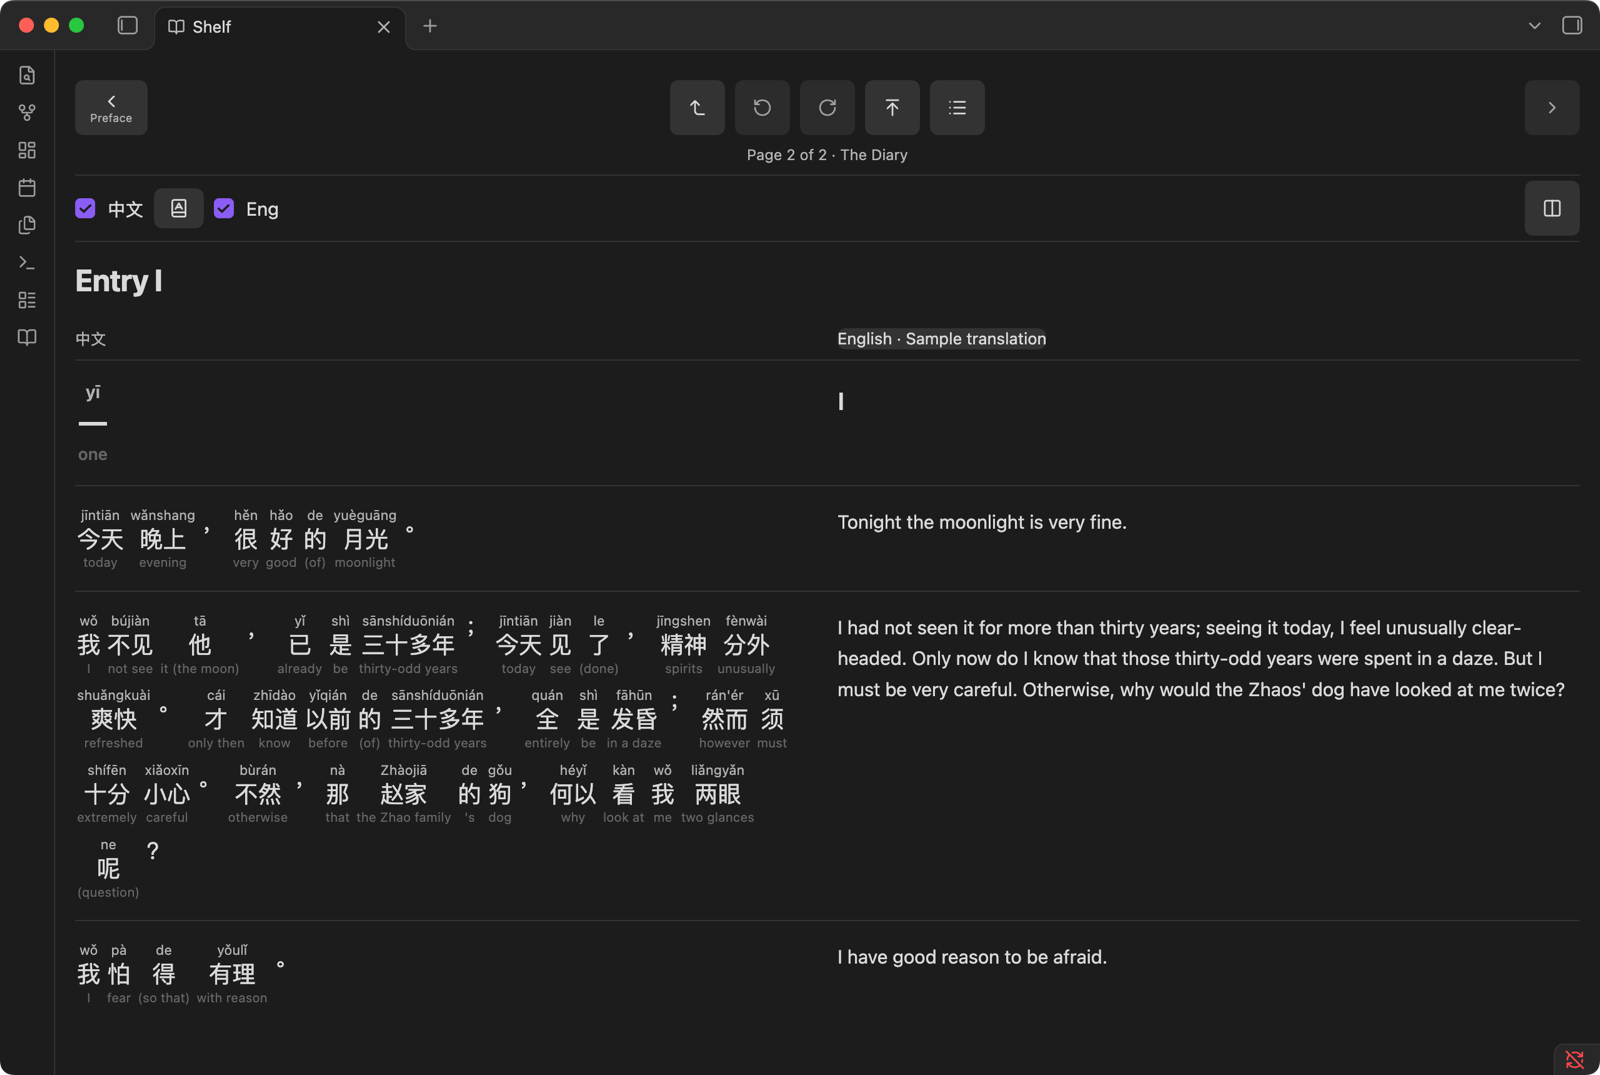Viewport: 1600px width, 1075px height.
Task: Jump to top with the arrow-to-line button
Action: [892, 107]
